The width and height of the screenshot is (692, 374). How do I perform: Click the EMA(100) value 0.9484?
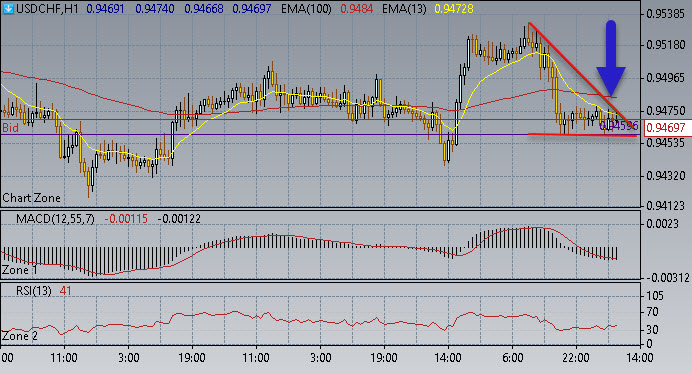[357, 9]
